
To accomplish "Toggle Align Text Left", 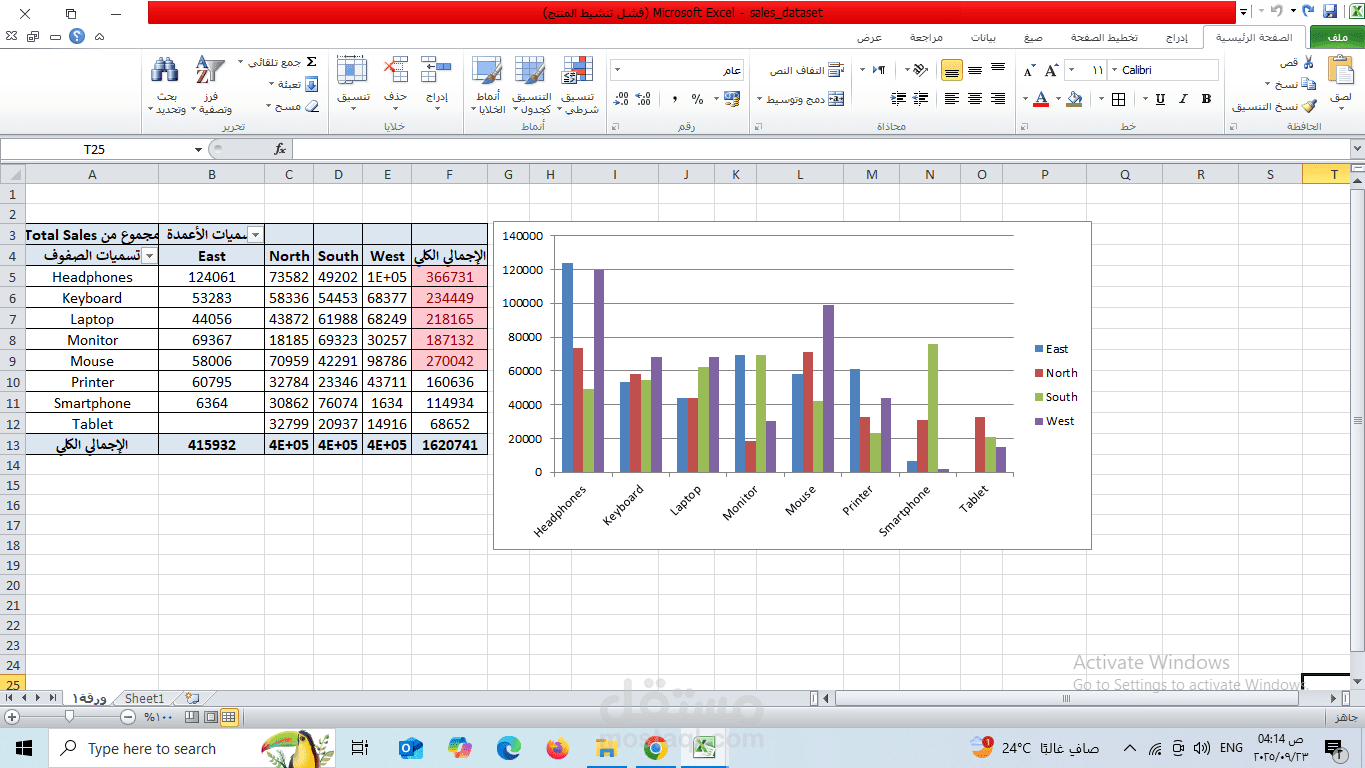I will pyautogui.click(x=951, y=99).
